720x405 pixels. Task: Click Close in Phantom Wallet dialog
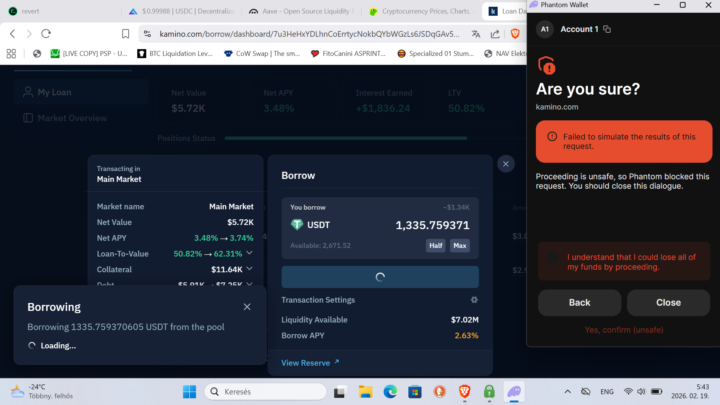[668, 303]
